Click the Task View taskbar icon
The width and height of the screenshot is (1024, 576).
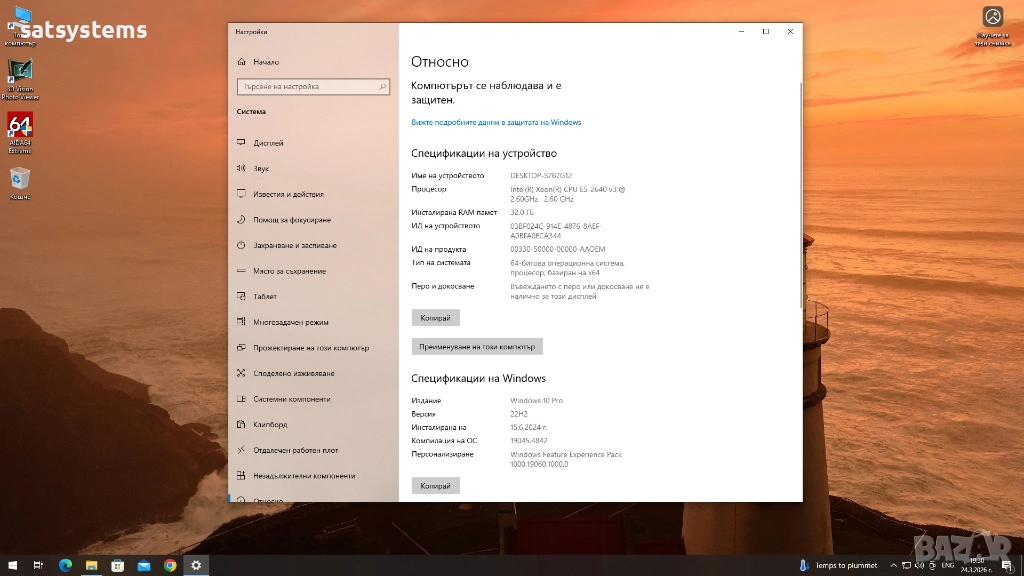tap(39, 565)
